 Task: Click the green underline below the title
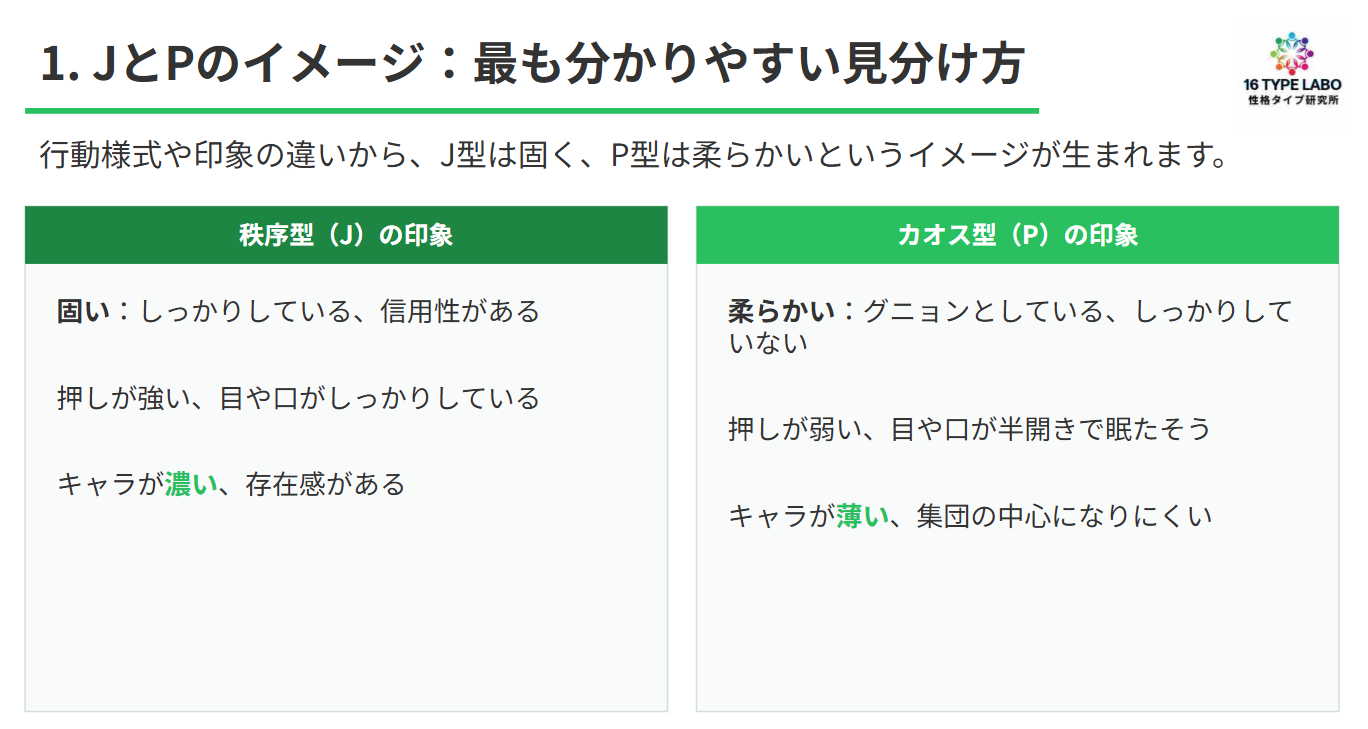(532, 110)
